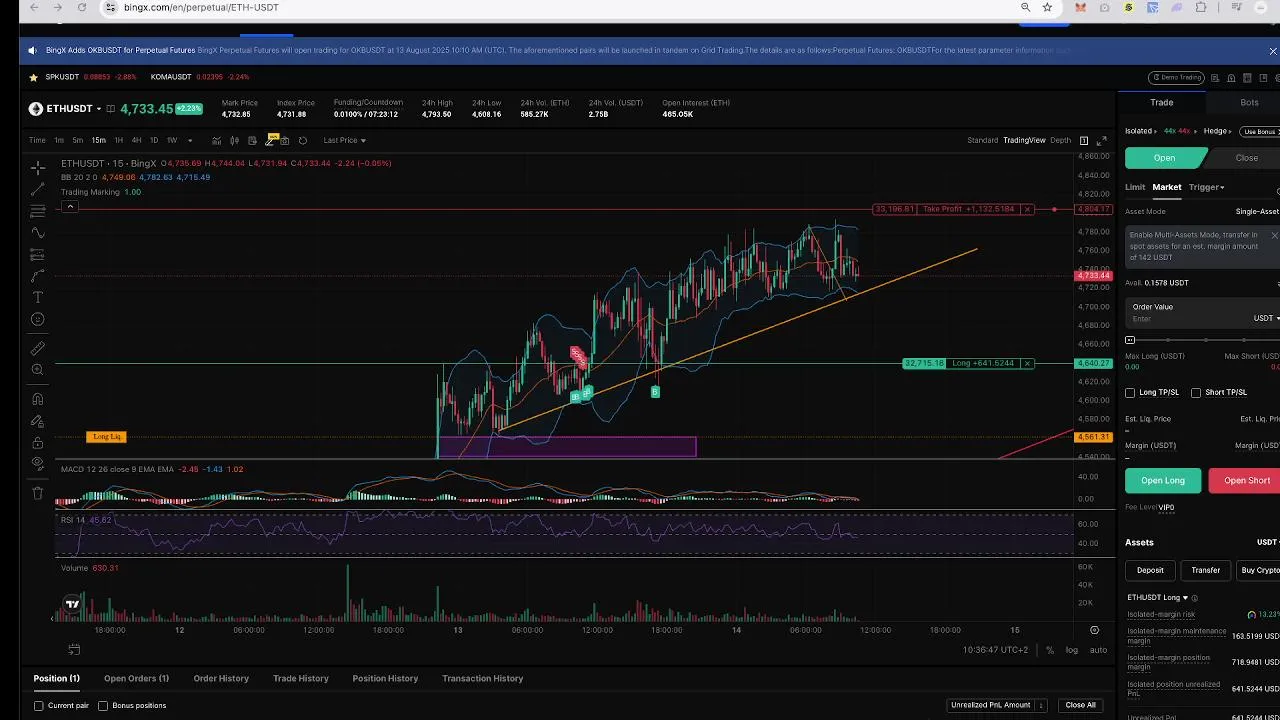The width and height of the screenshot is (1280, 720).
Task: Open chart settings gear at bottom right
Action: 1094,630
